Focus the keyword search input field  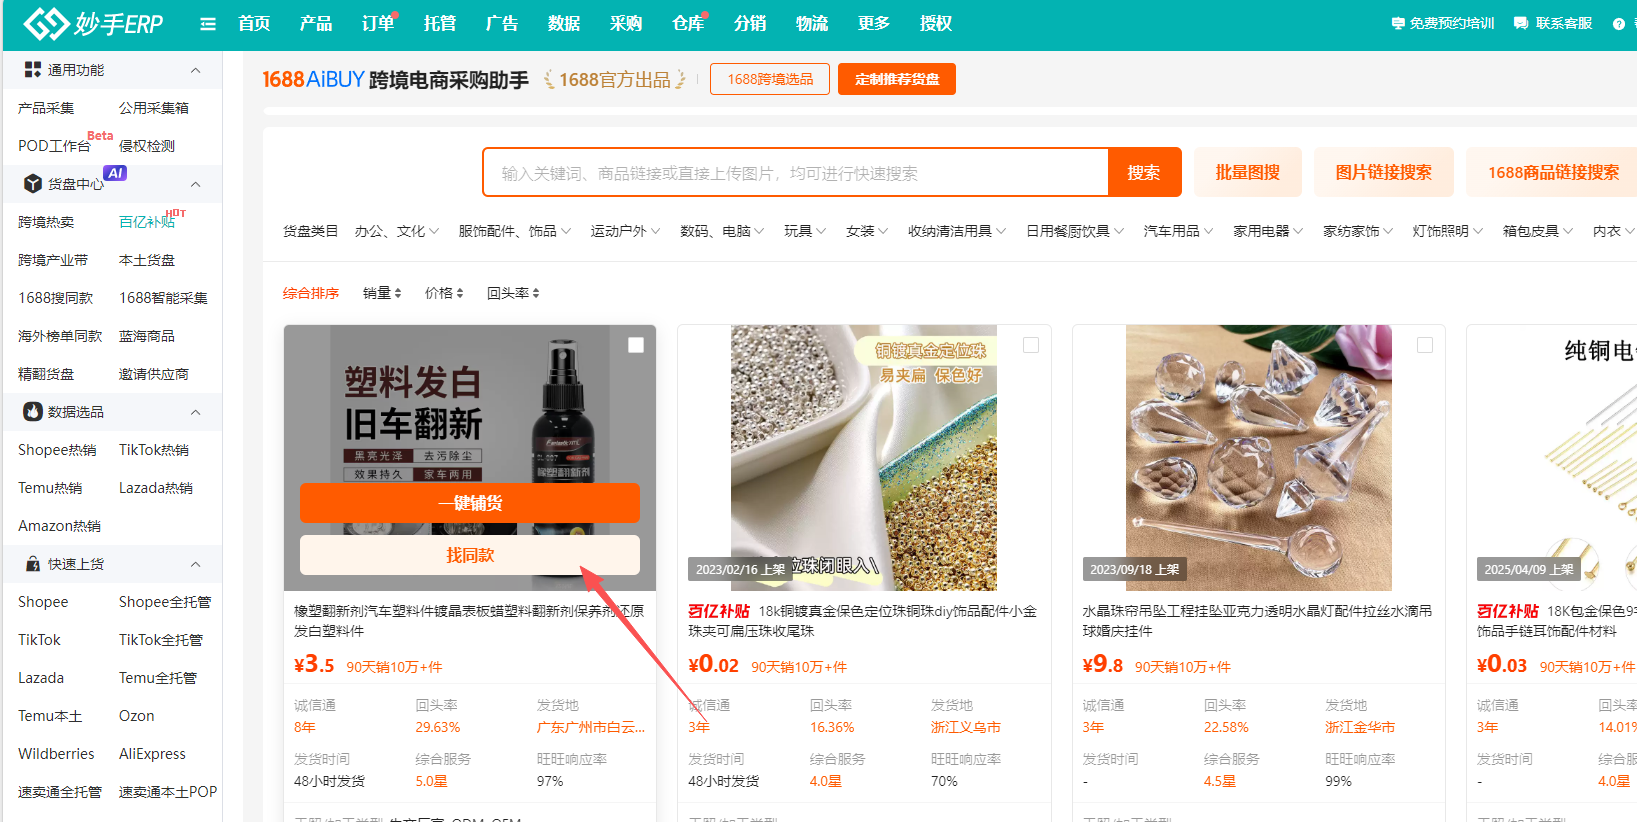(x=796, y=172)
